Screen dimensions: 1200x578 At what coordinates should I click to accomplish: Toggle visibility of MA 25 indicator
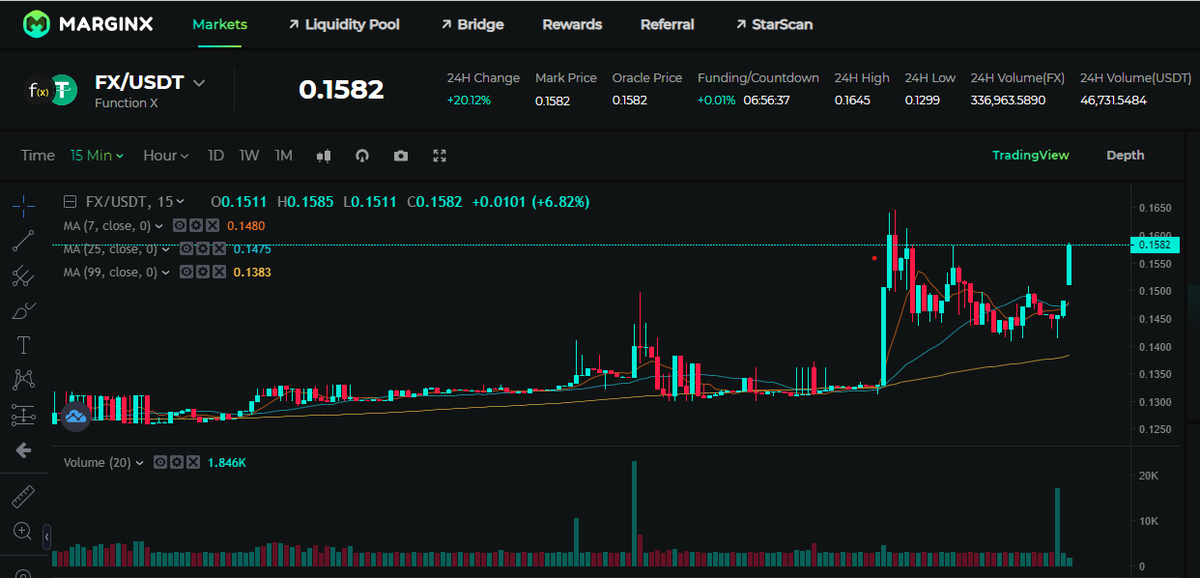pyautogui.click(x=186, y=249)
